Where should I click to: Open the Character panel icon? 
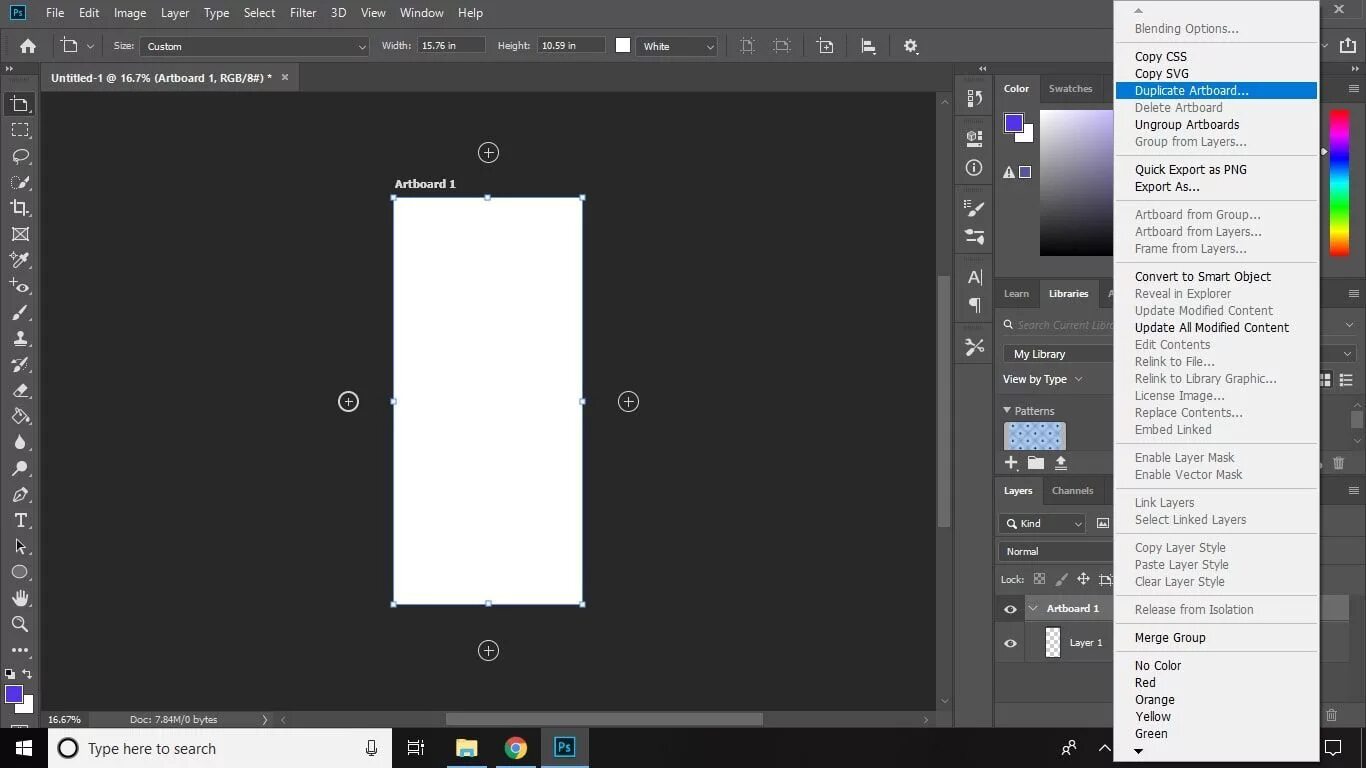coord(975,278)
